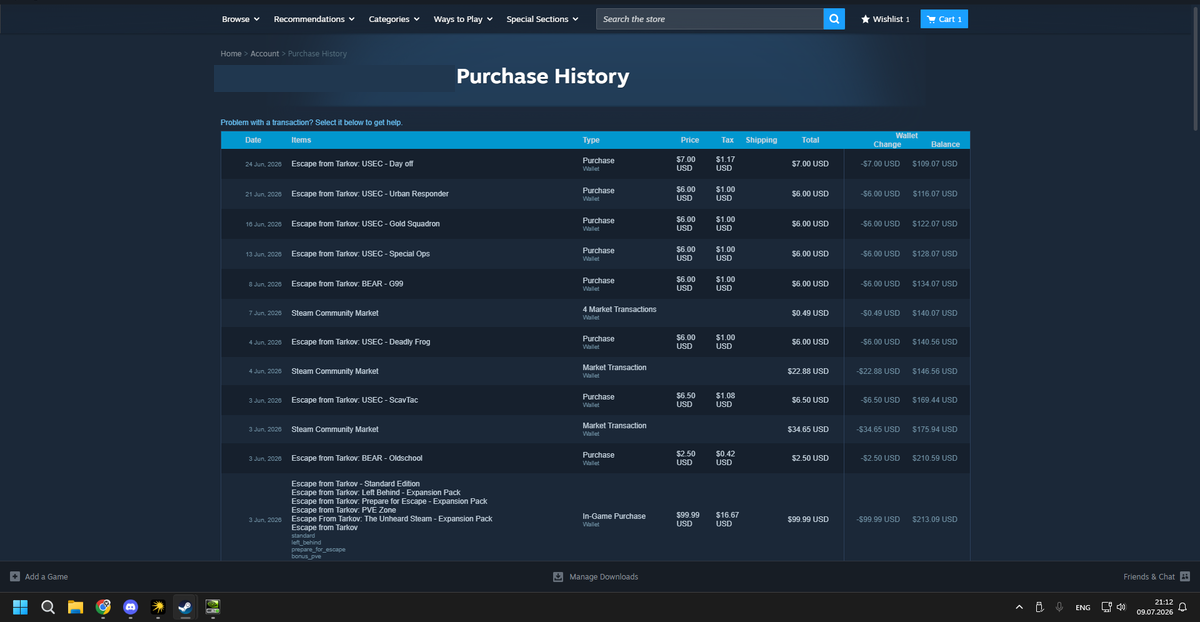Open the network tray icon
This screenshot has width=1200, height=622.
1106,607
